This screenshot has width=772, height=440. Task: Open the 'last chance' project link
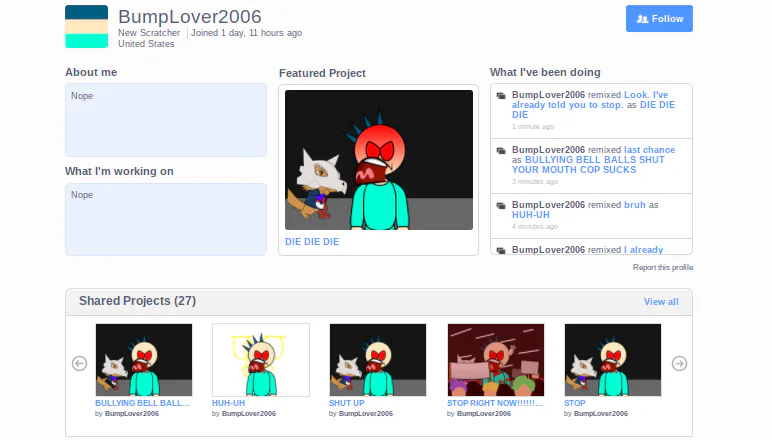(649, 150)
